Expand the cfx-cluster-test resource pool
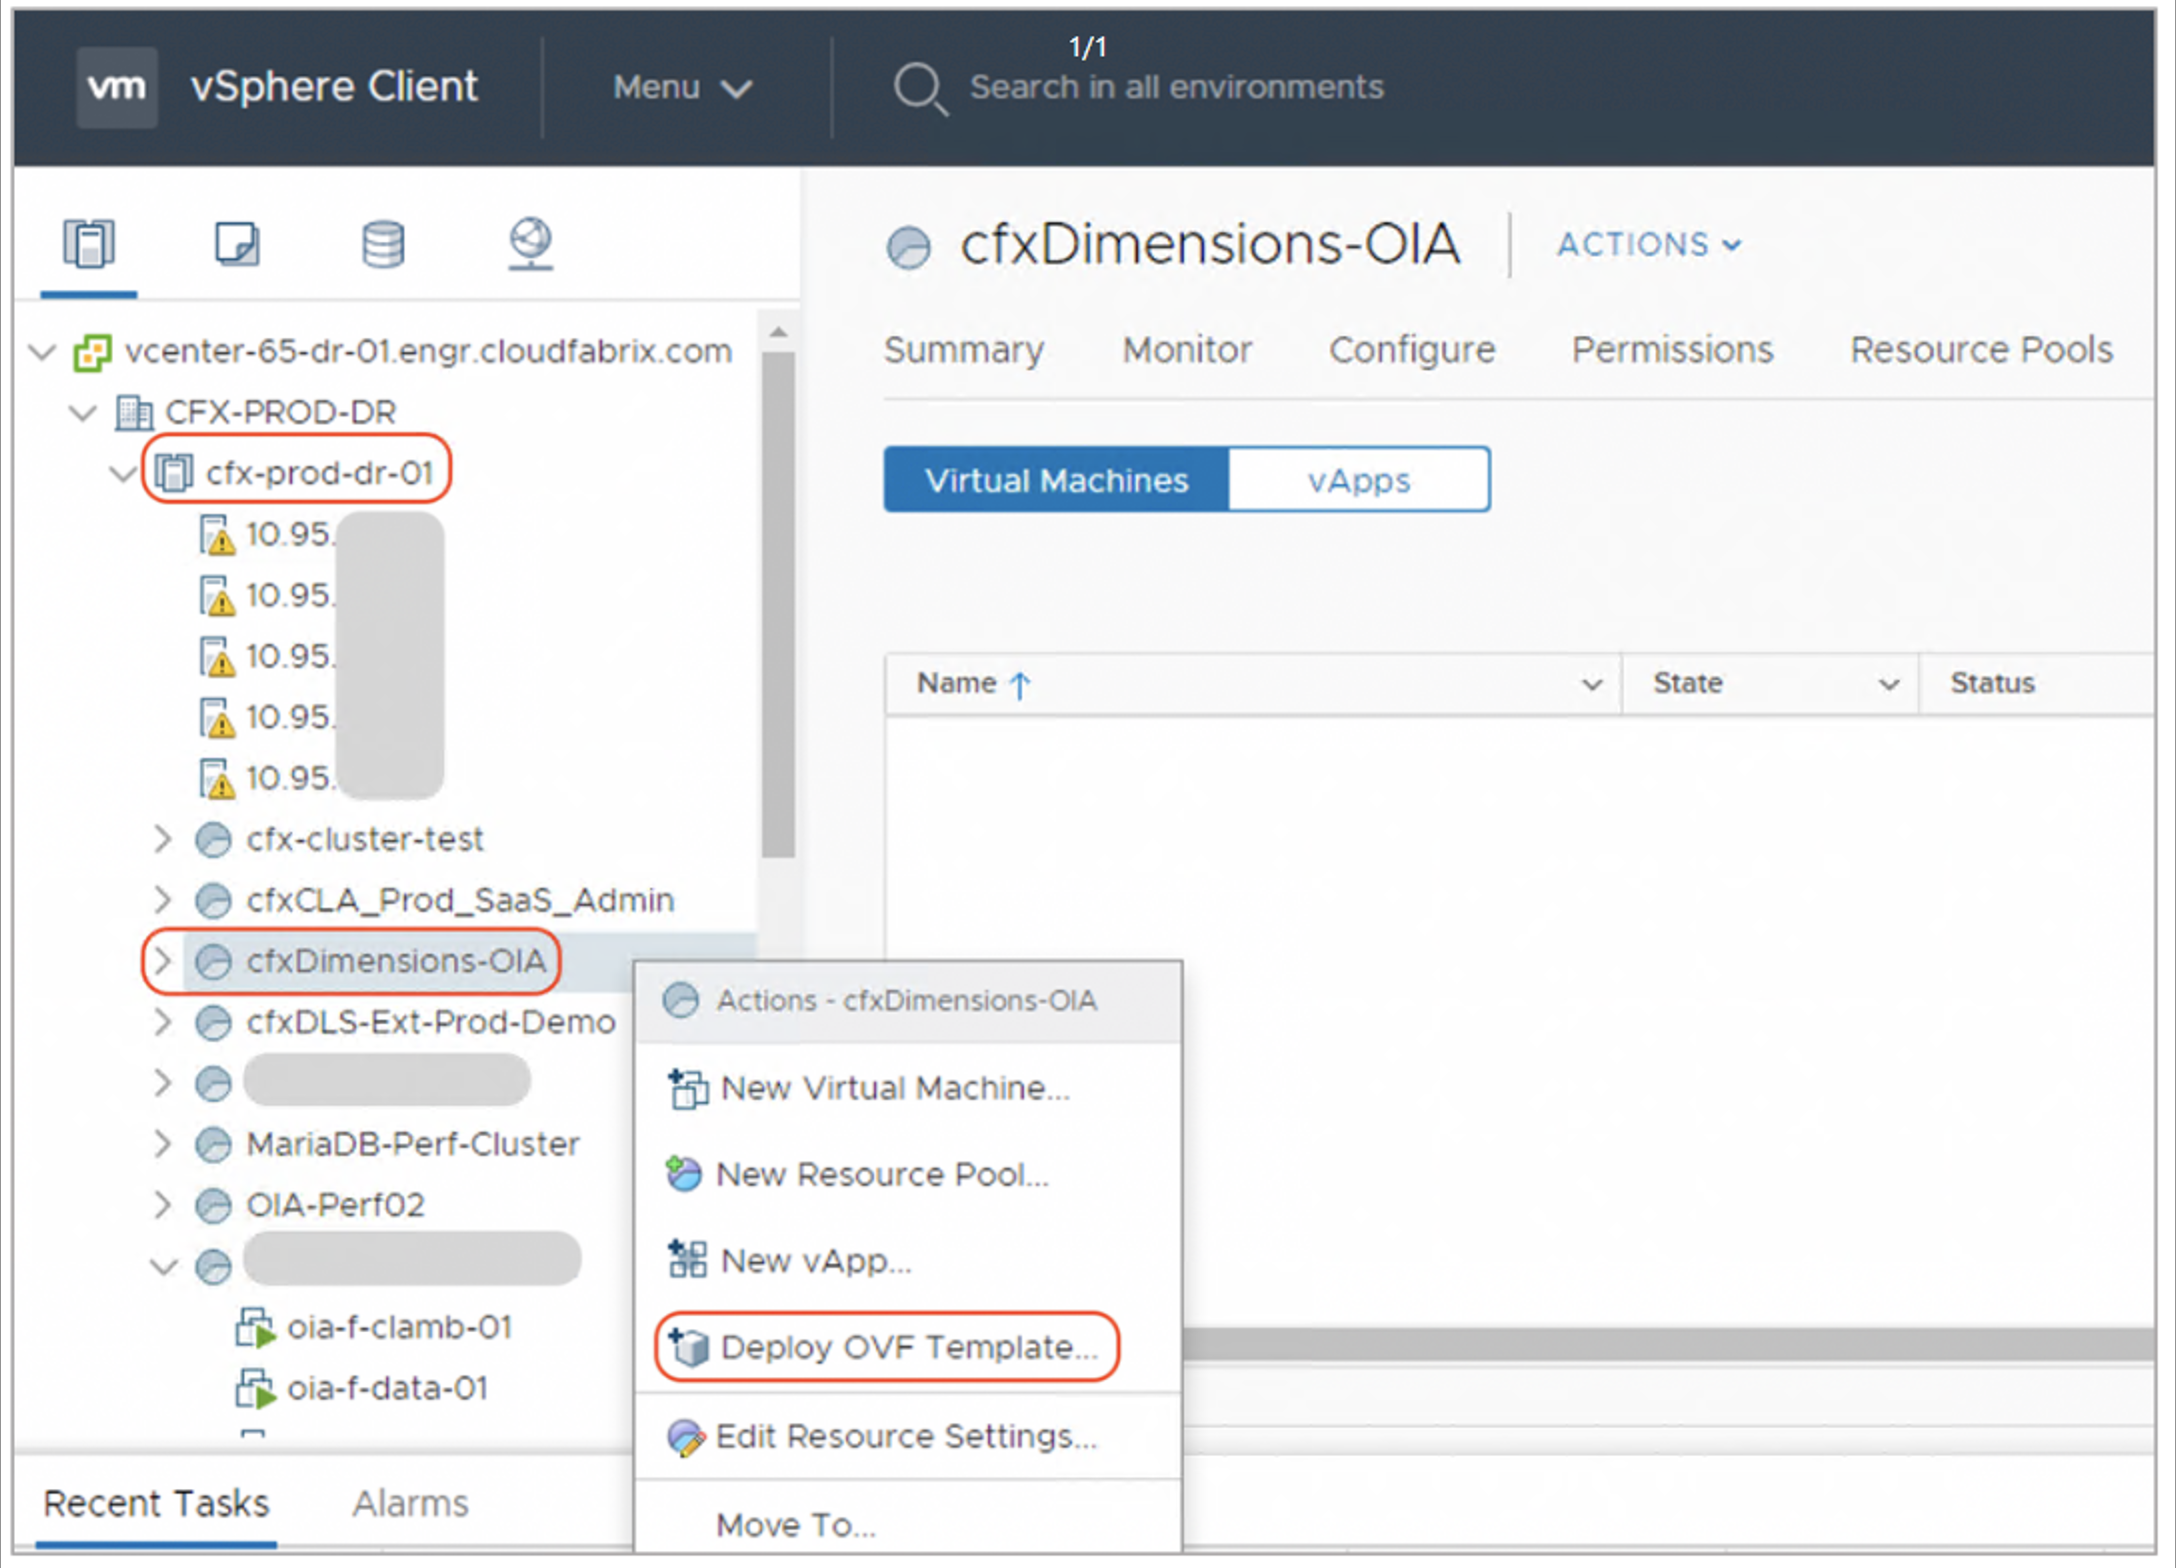 [x=162, y=839]
